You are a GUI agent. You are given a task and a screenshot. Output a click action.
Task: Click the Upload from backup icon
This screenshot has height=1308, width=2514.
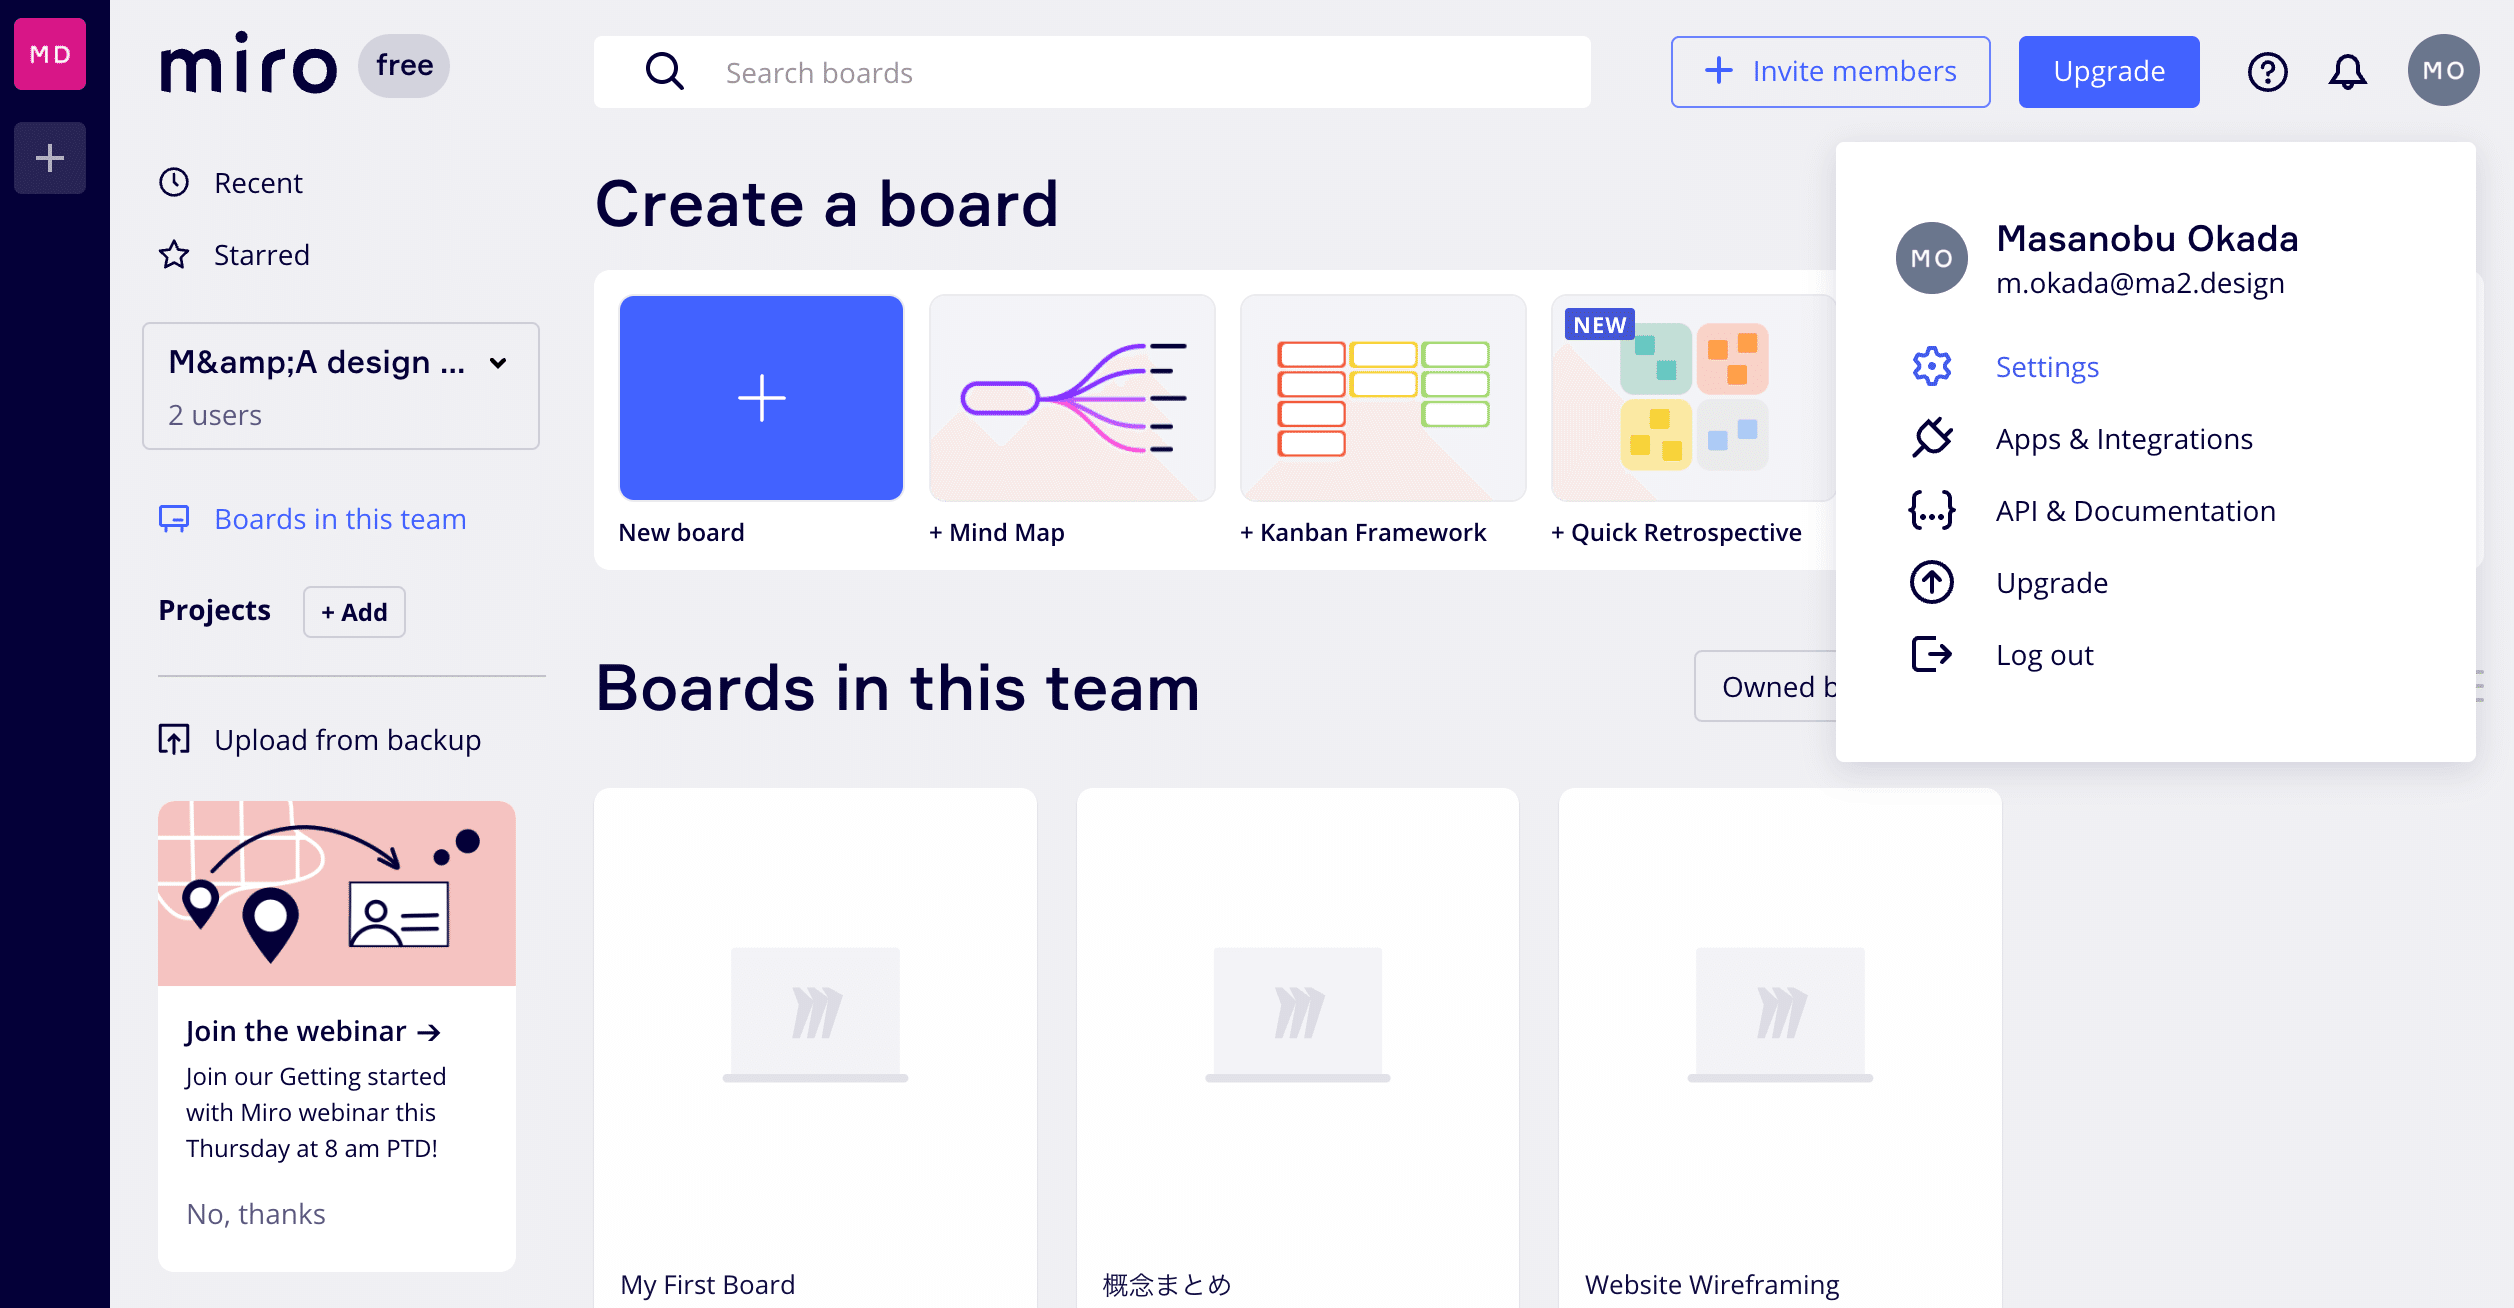coord(173,740)
